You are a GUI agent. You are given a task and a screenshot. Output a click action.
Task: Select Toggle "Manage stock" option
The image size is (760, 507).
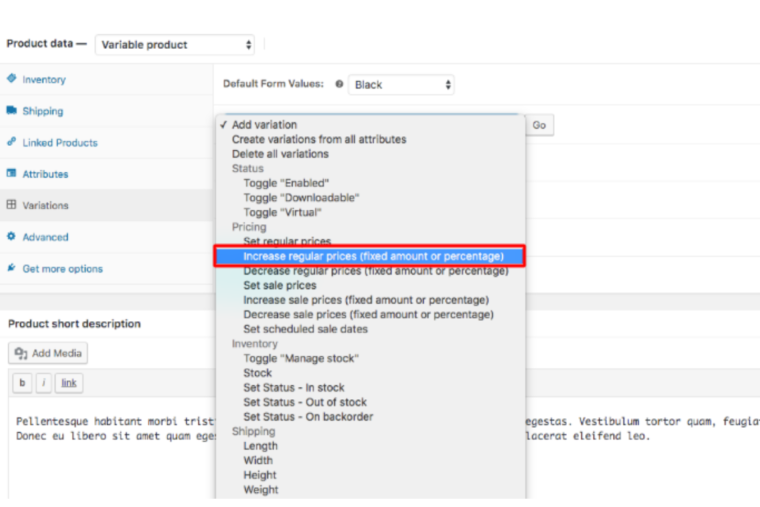point(370,359)
